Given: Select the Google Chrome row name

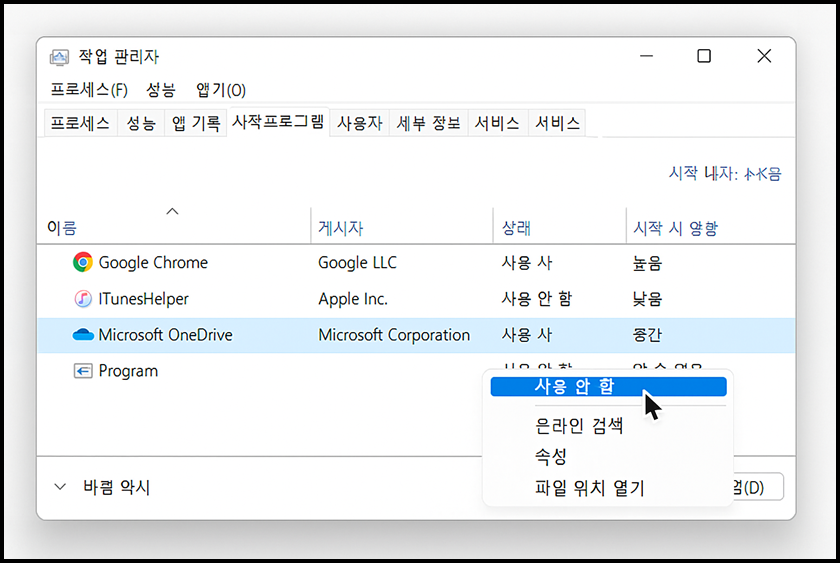Looking at the screenshot, I should pyautogui.click(x=153, y=262).
